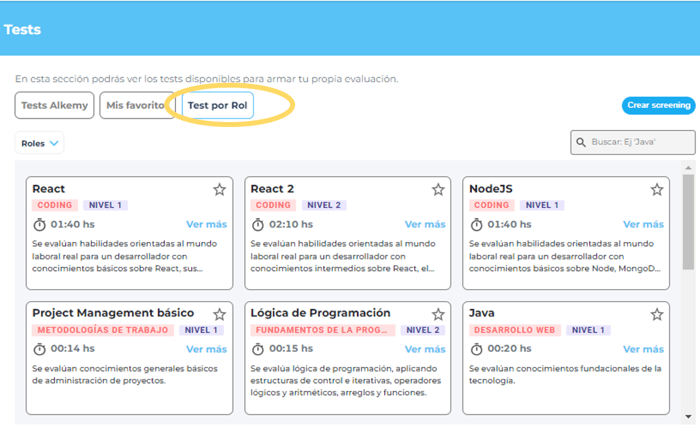
Task: Click stopwatch icon on Project Management card
Action: pyautogui.click(x=40, y=349)
